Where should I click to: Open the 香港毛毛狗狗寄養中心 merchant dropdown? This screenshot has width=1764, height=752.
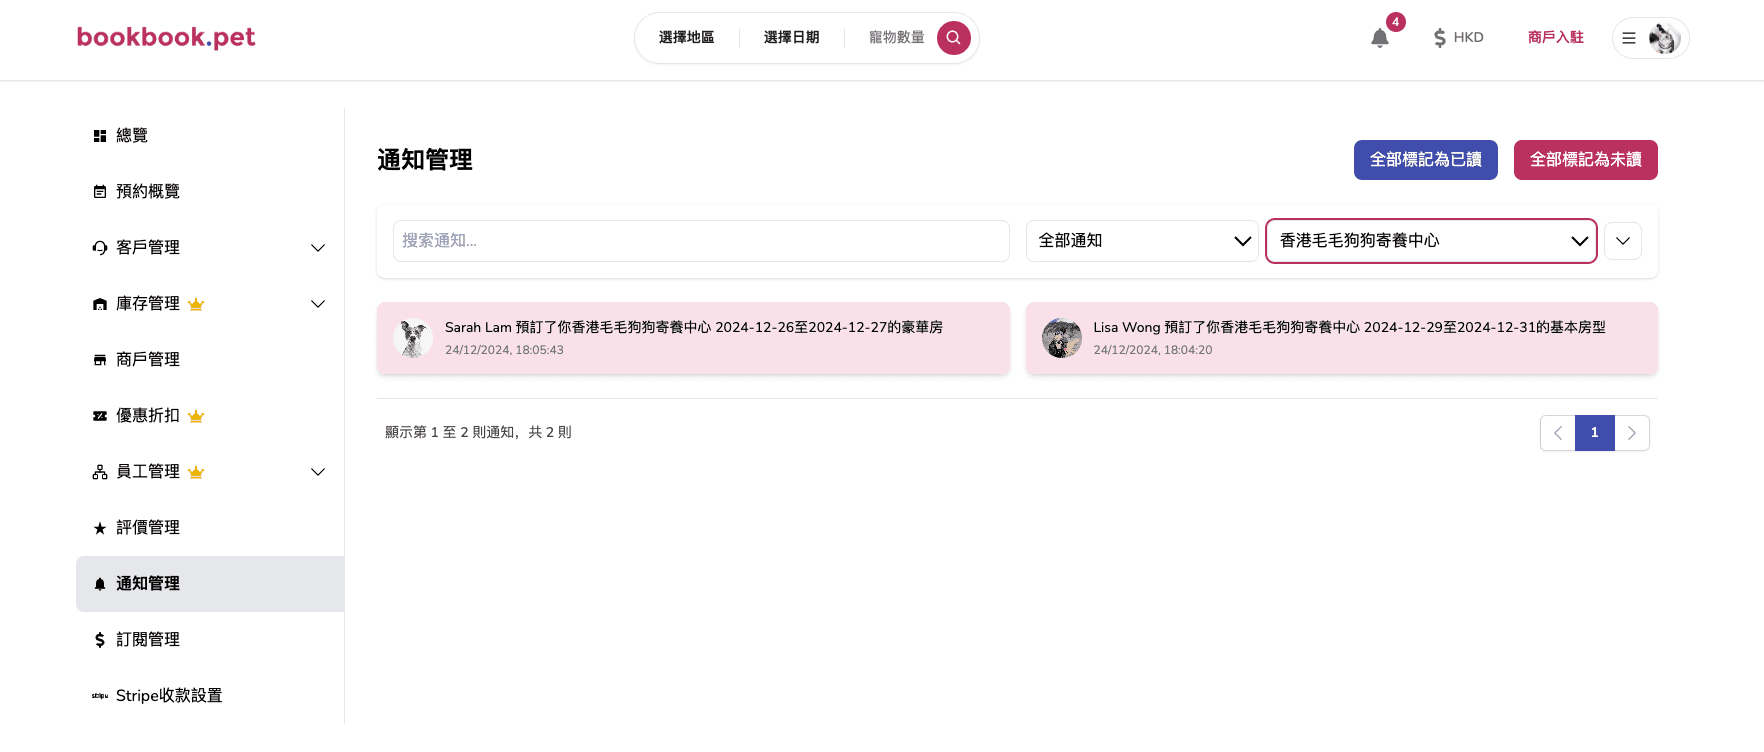point(1431,241)
